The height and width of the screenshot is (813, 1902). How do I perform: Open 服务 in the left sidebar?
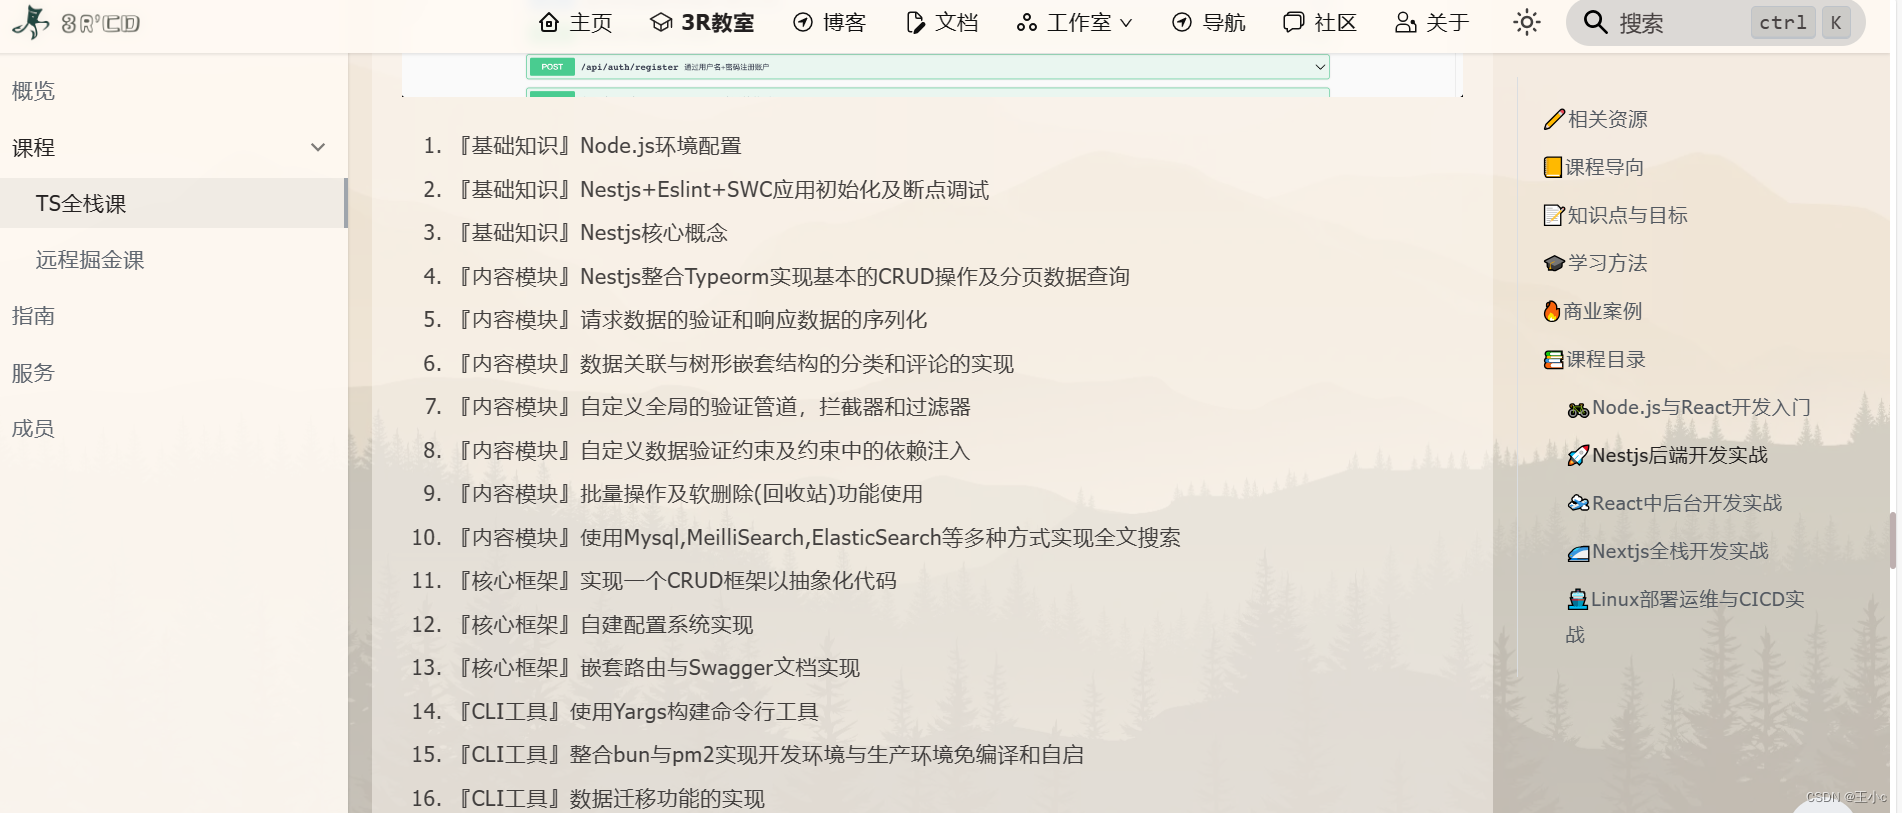(x=33, y=373)
